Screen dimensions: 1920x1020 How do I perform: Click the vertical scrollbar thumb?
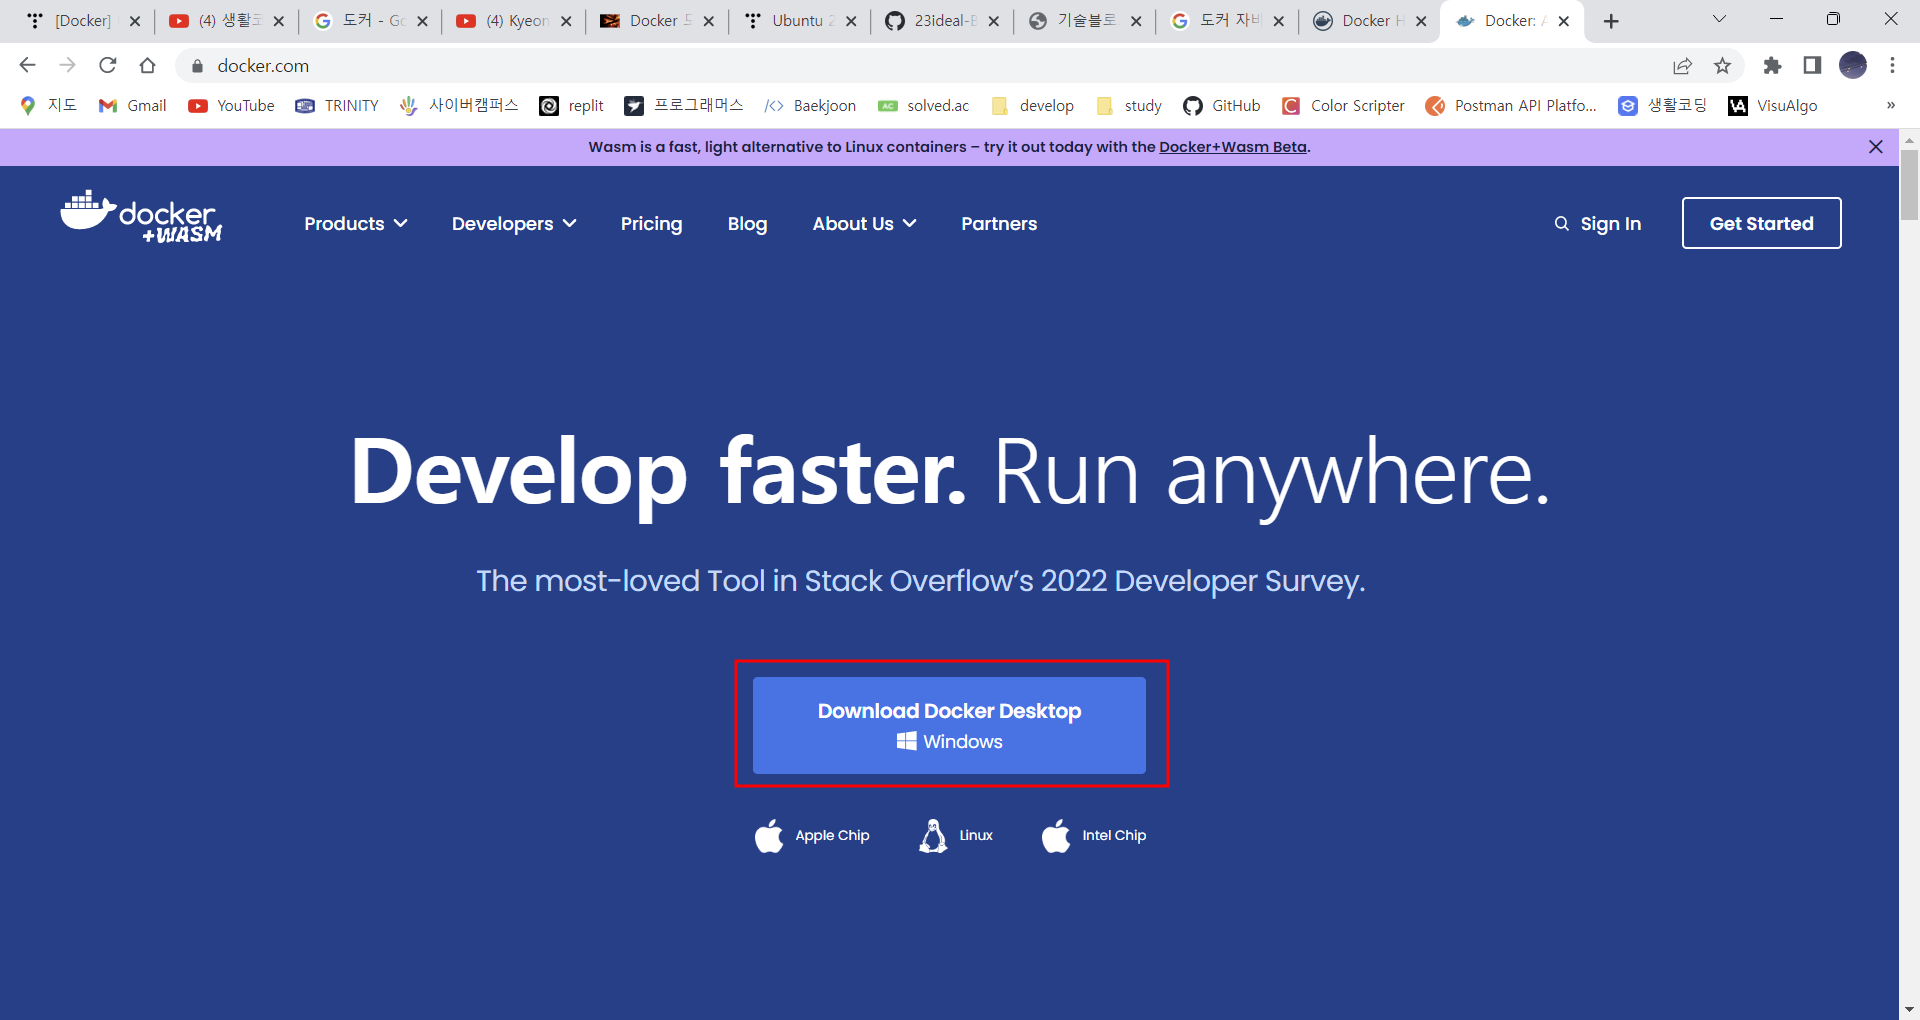click(1909, 185)
